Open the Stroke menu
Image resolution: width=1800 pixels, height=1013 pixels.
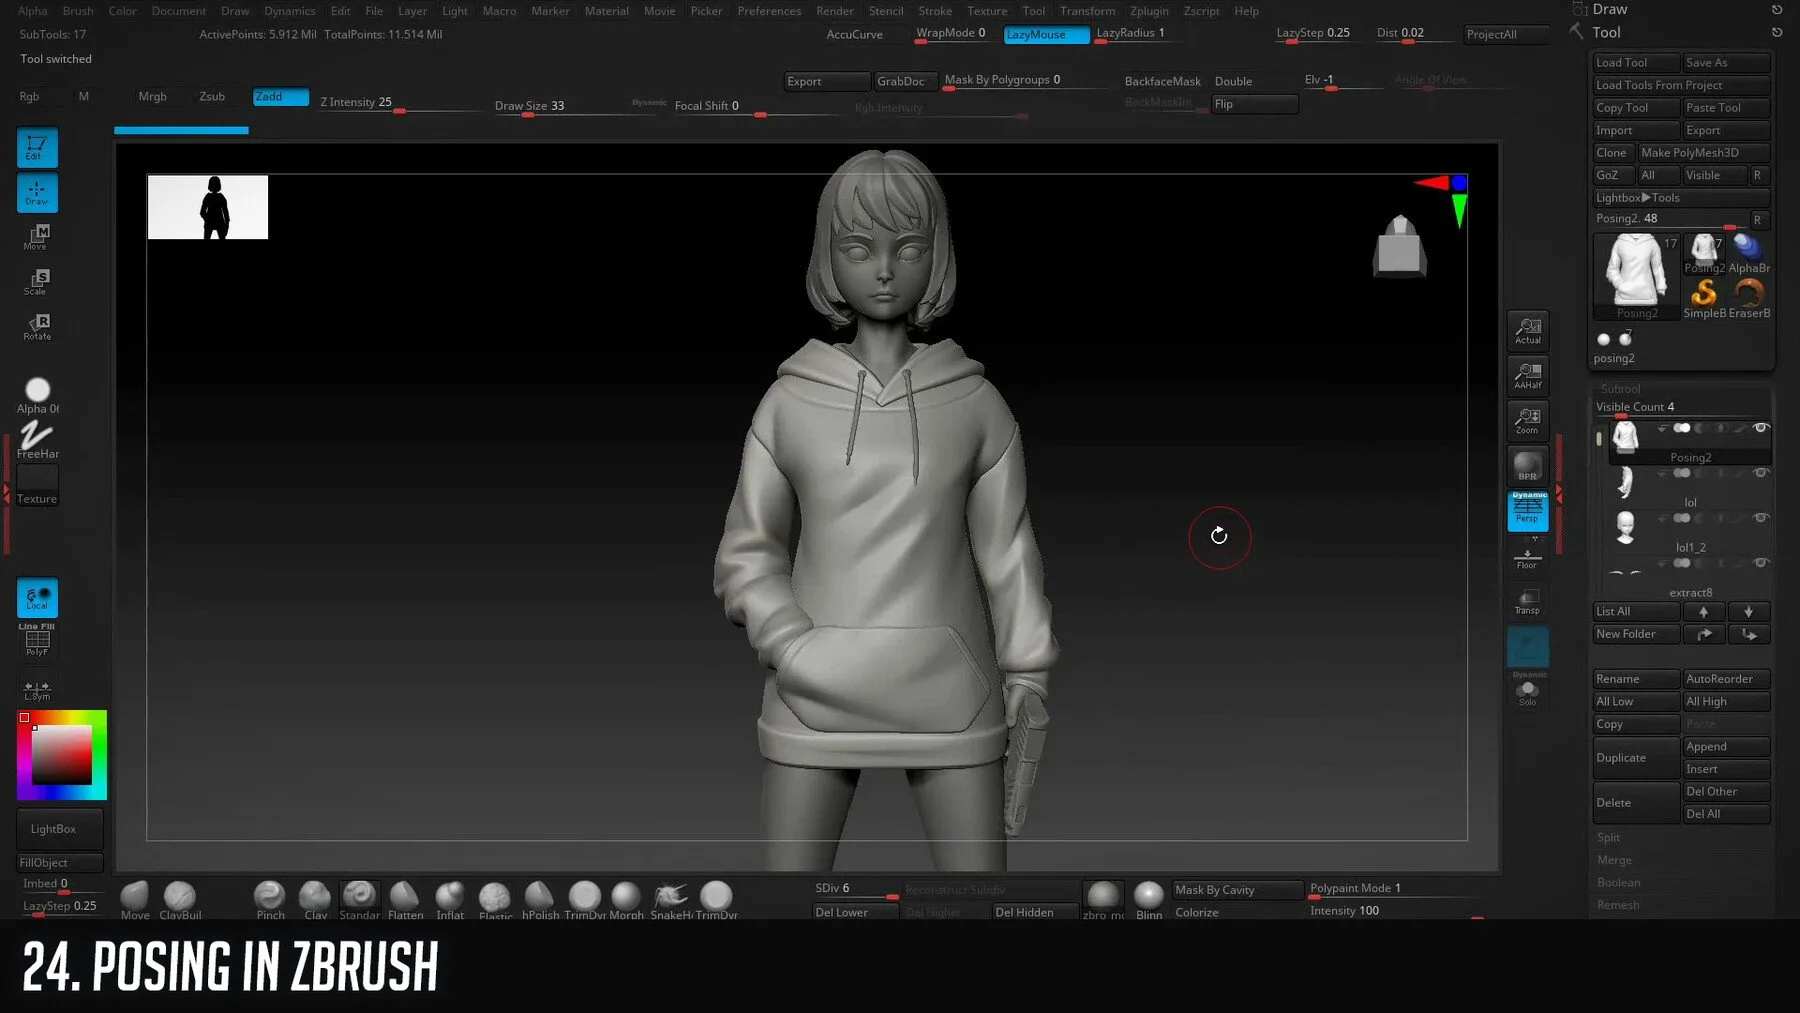click(x=935, y=11)
